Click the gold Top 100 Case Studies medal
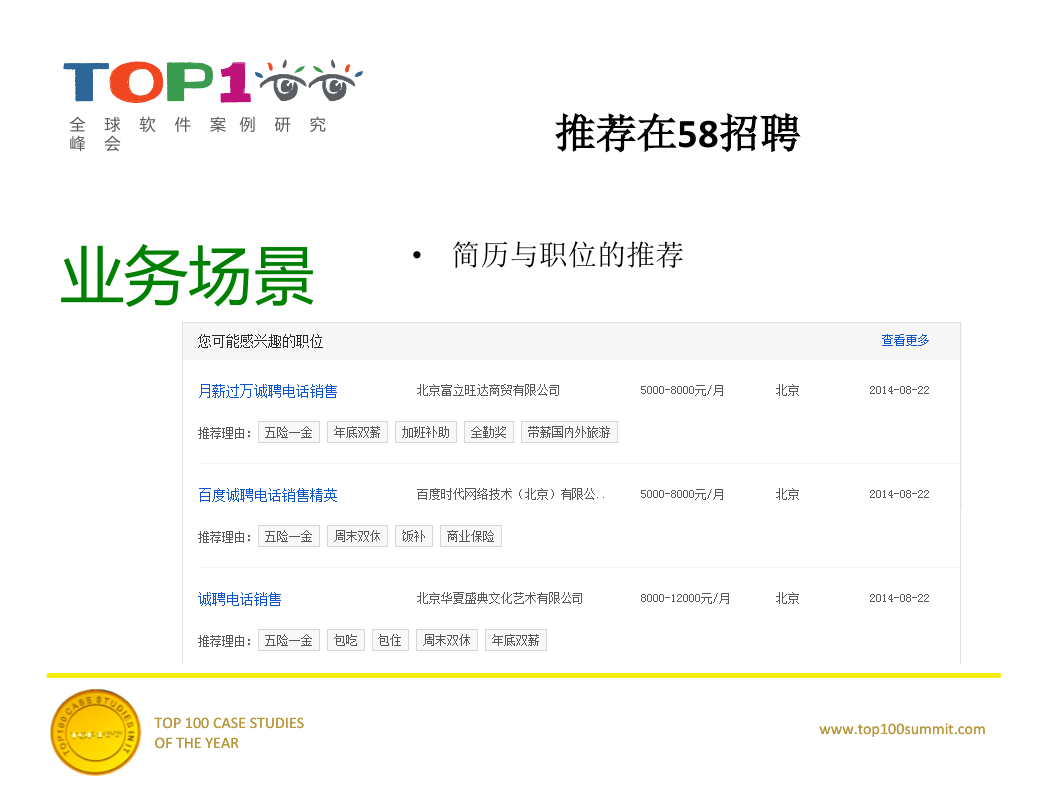 96,732
